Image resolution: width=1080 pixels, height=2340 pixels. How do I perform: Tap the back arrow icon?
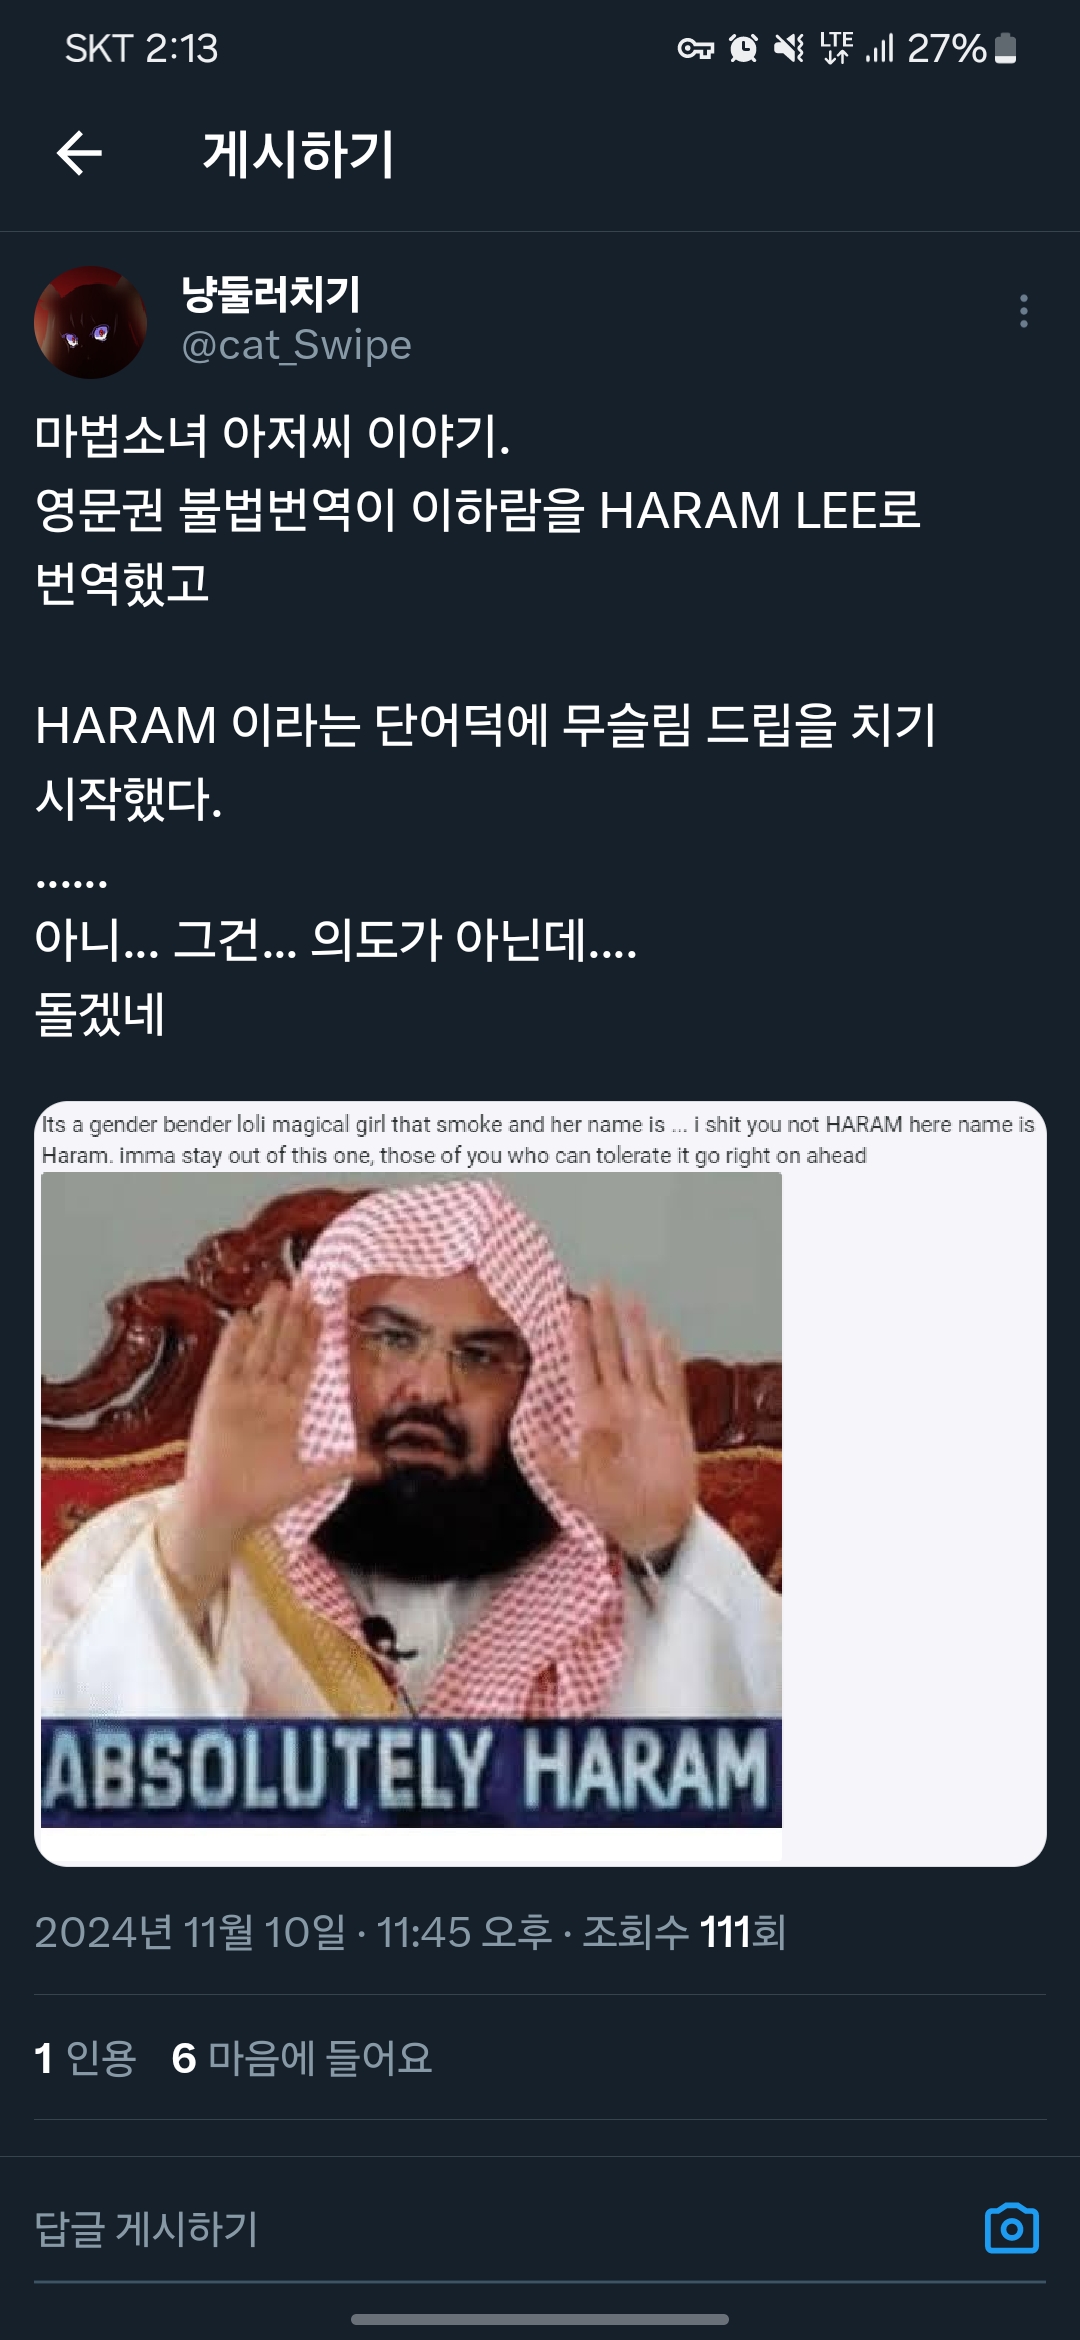(79, 154)
